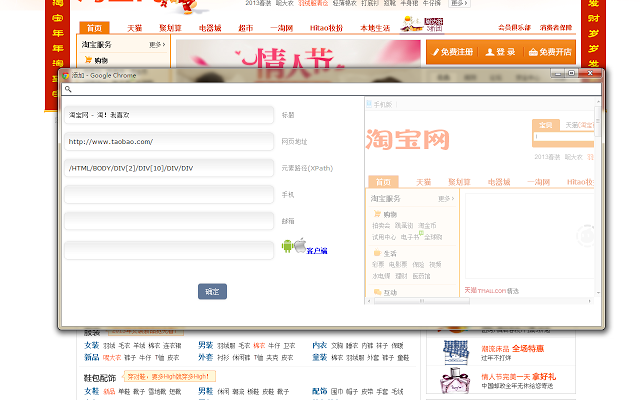This screenshot has height=400, width=640.
Task: Open the 手机版 link in the preview pane
Action: (382, 104)
